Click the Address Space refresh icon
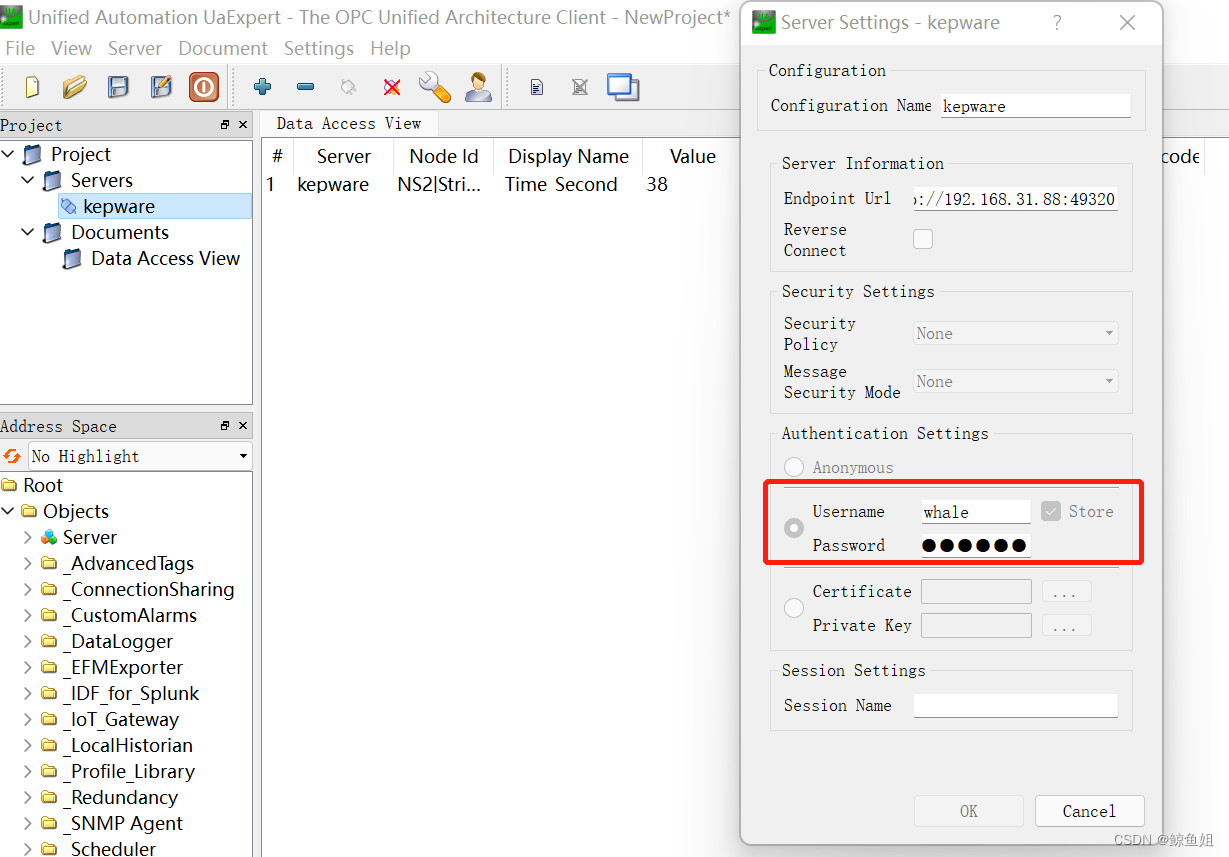1229x857 pixels. tap(12, 456)
